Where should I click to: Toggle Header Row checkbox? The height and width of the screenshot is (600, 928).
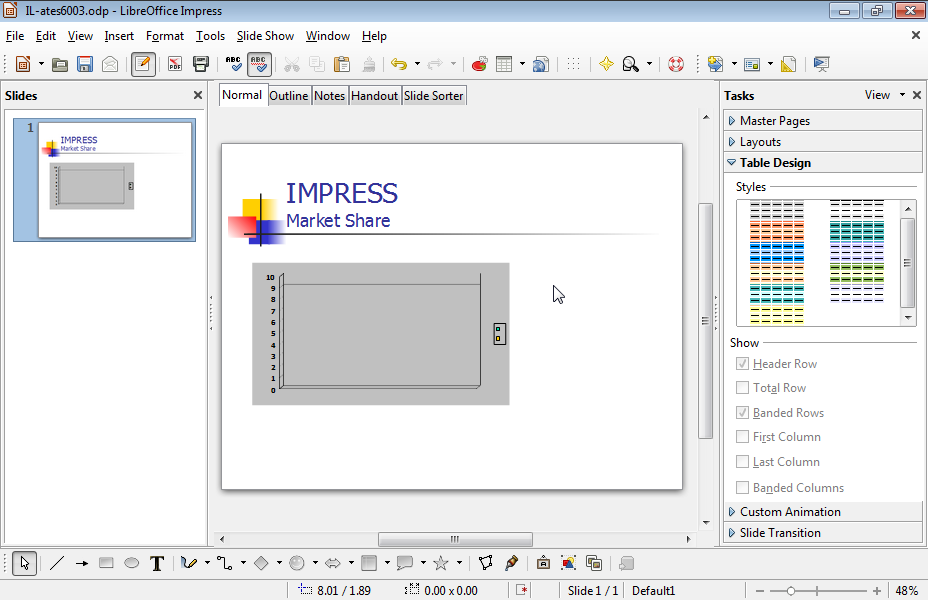pos(742,363)
